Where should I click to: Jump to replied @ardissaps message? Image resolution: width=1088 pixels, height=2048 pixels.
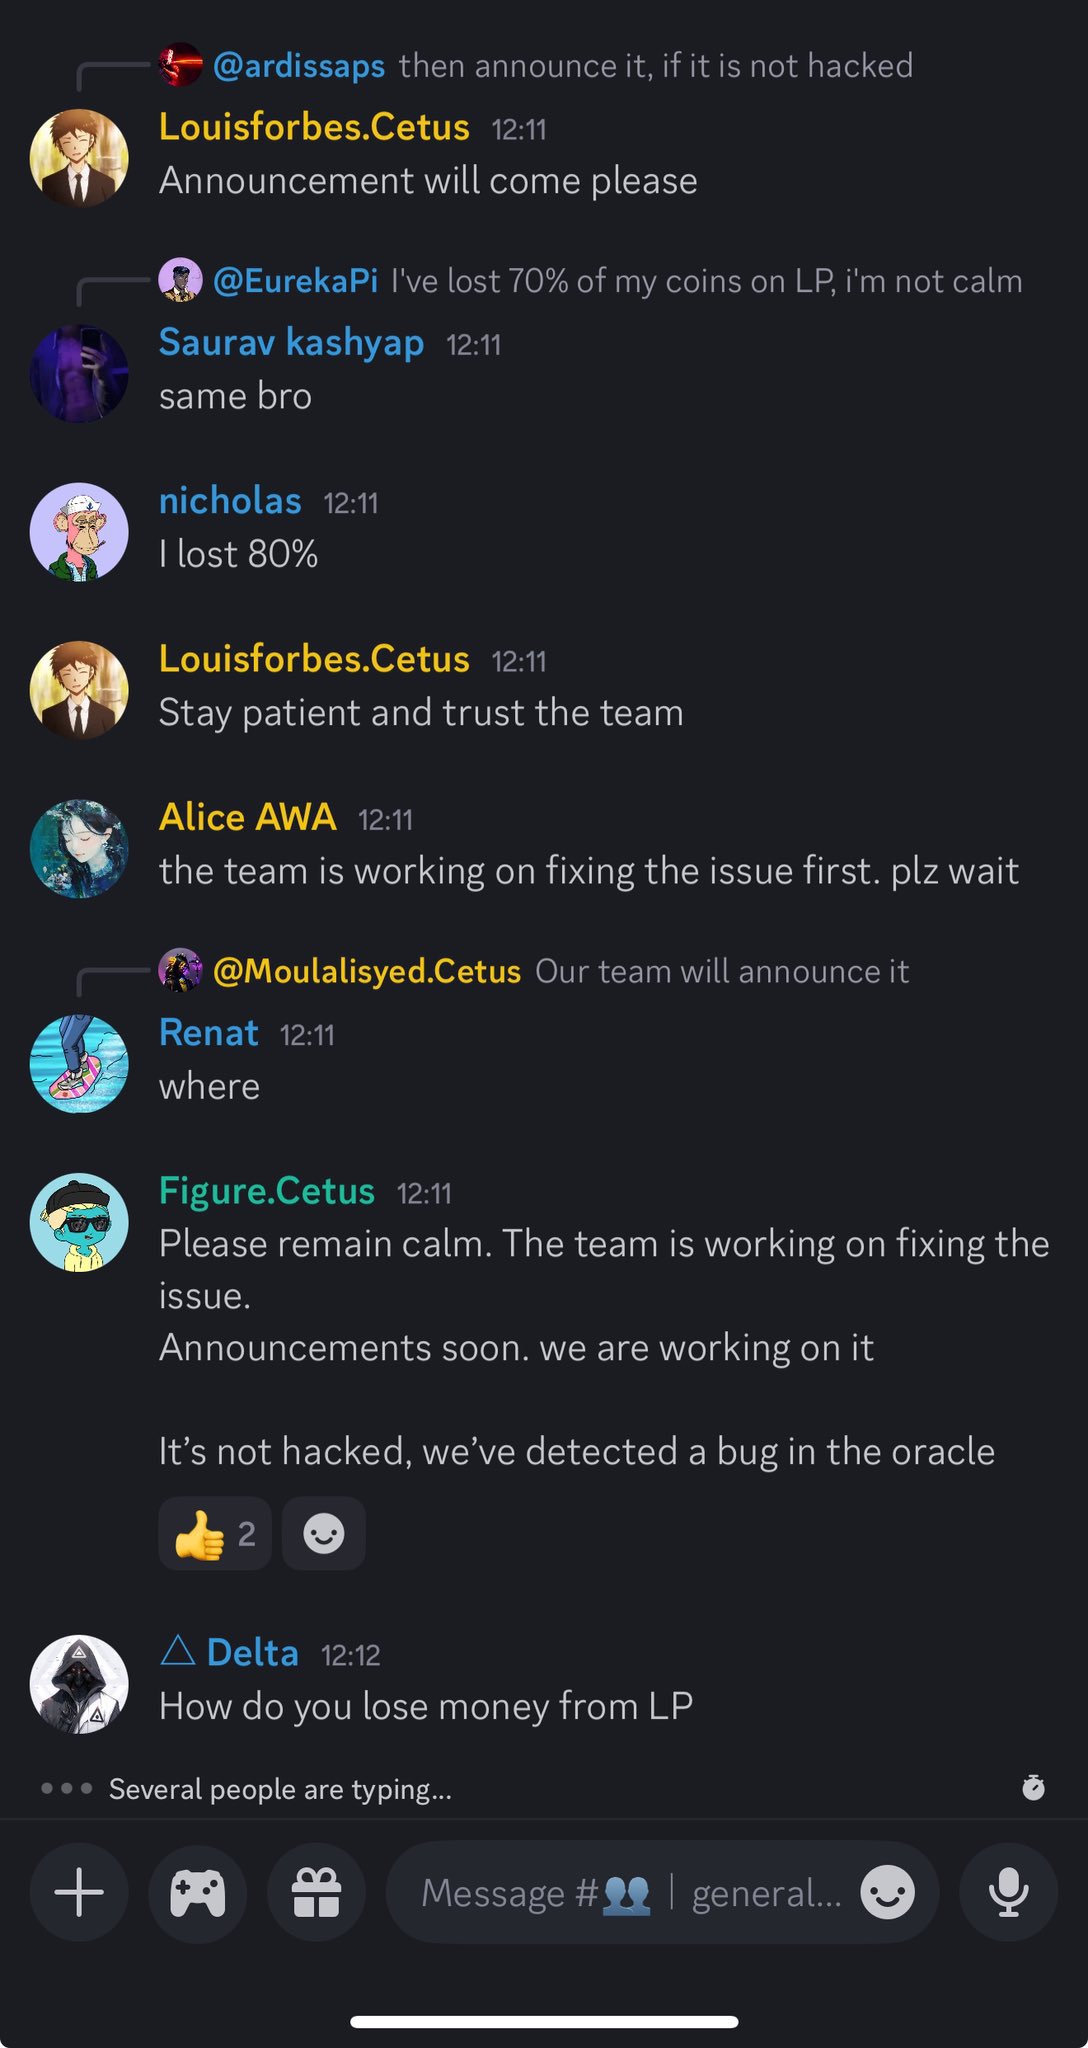[x=560, y=66]
